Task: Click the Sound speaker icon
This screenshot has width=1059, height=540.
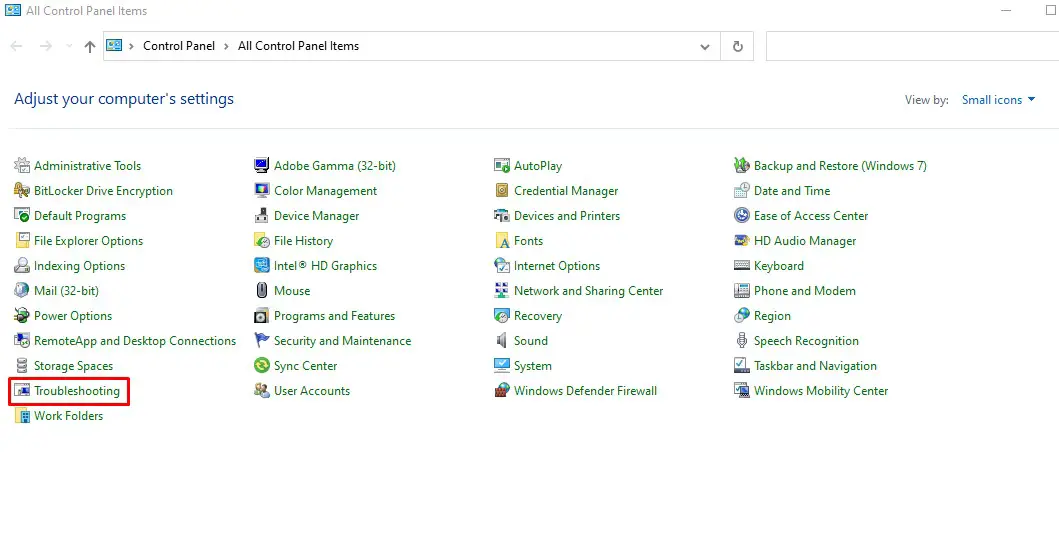Action: (502, 341)
